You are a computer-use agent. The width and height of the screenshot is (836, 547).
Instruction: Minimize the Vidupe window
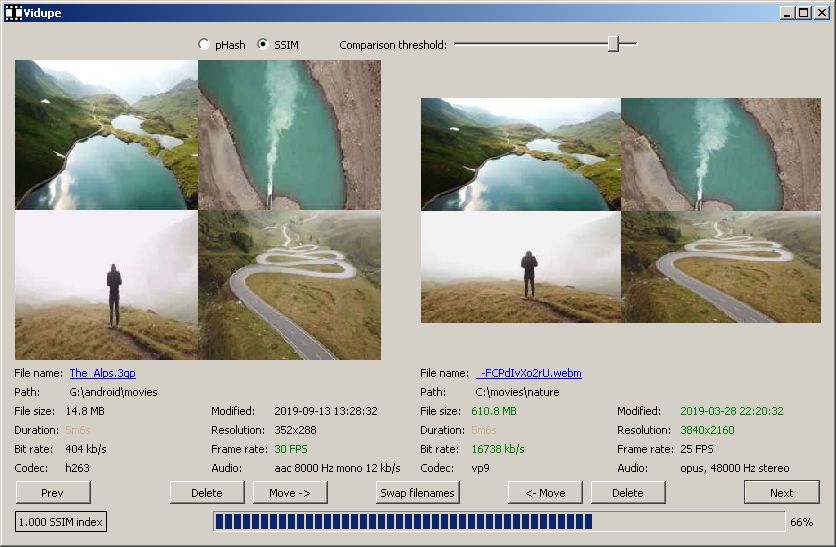[788, 12]
